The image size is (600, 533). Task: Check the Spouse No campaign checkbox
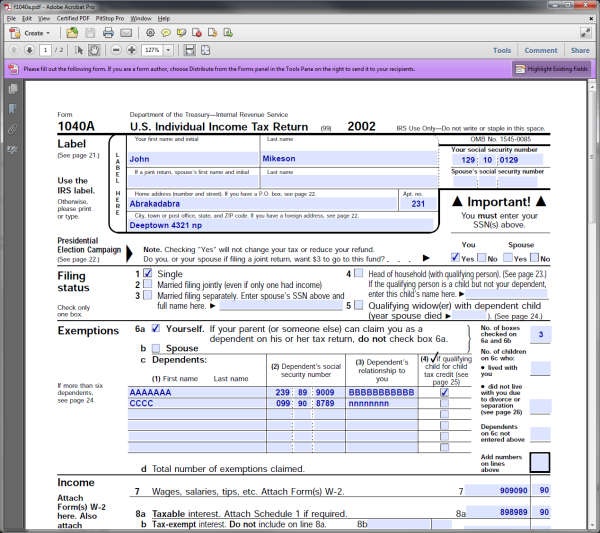click(x=535, y=258)
